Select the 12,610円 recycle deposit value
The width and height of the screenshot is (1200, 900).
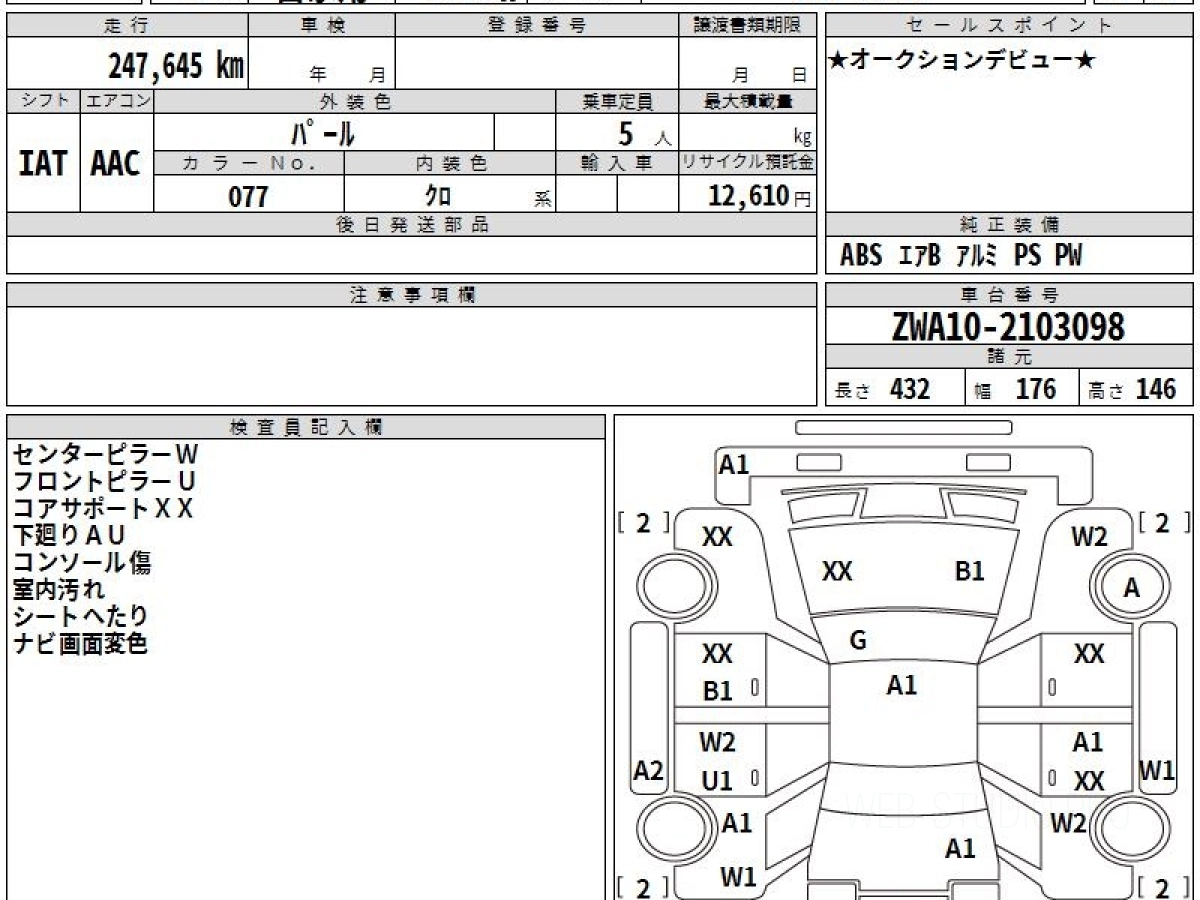[759, 196]
